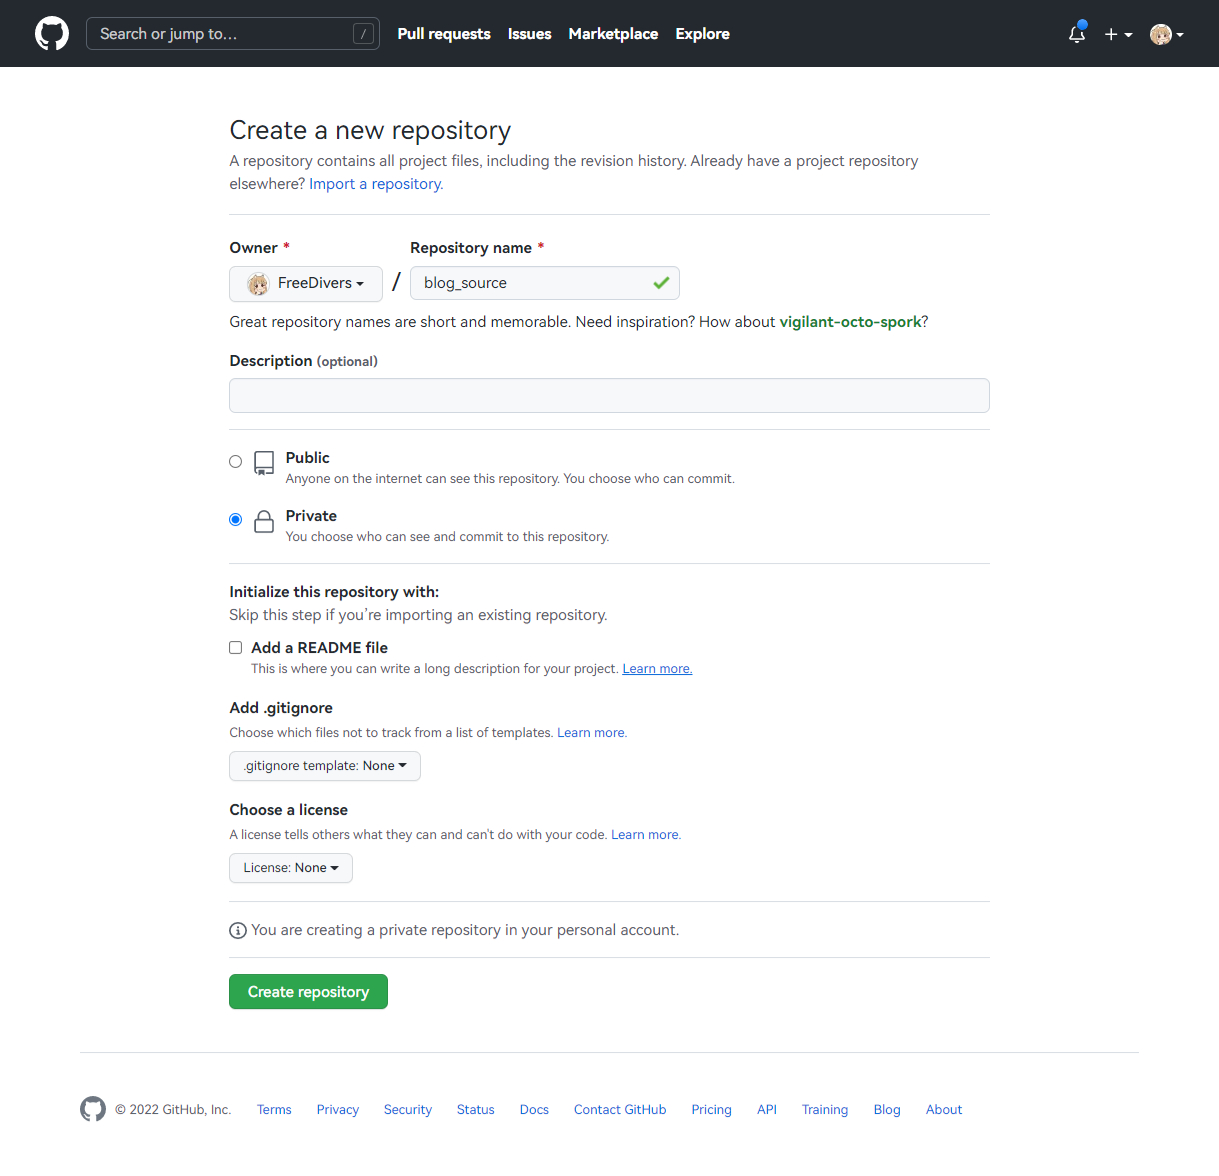Image resolution: width=1219 pixels, height=1176 pixels.
Task: Click the Description input field
Action: (609, 396)
